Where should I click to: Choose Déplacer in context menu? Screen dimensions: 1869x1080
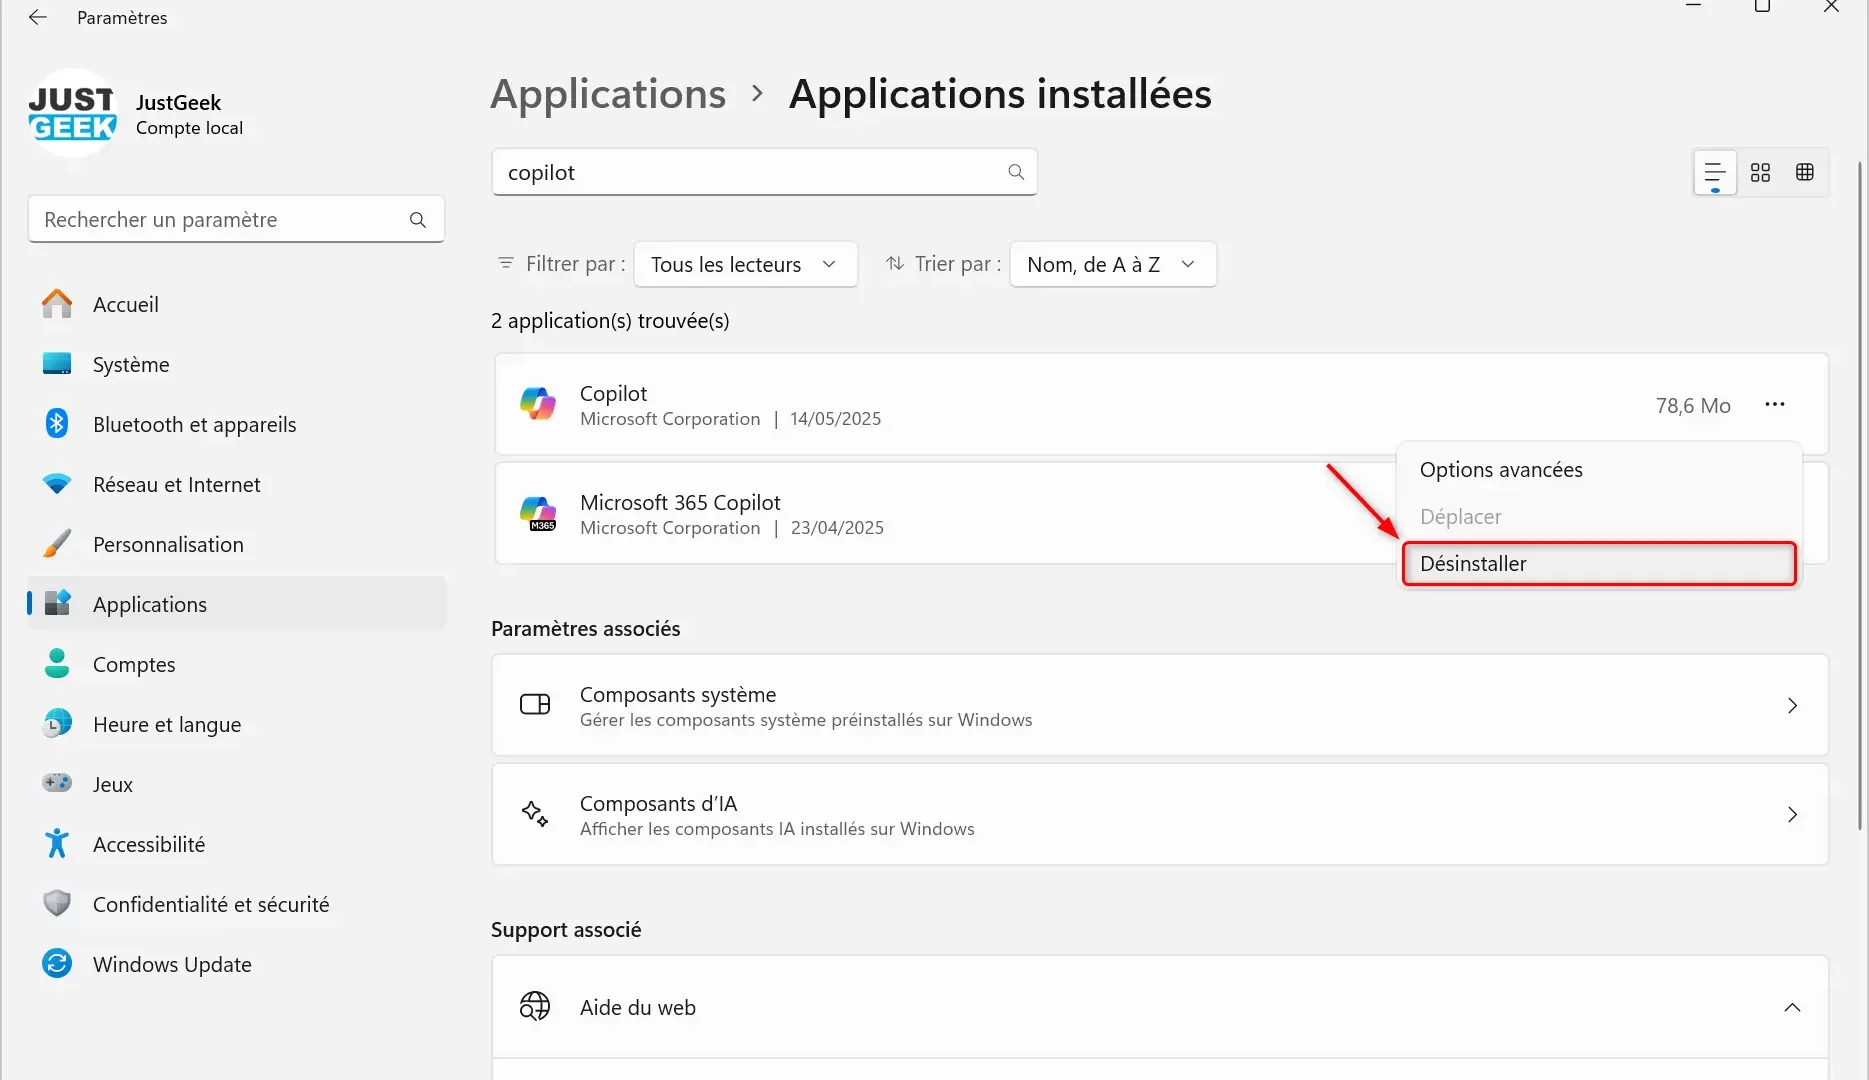tap(1600, 517)
